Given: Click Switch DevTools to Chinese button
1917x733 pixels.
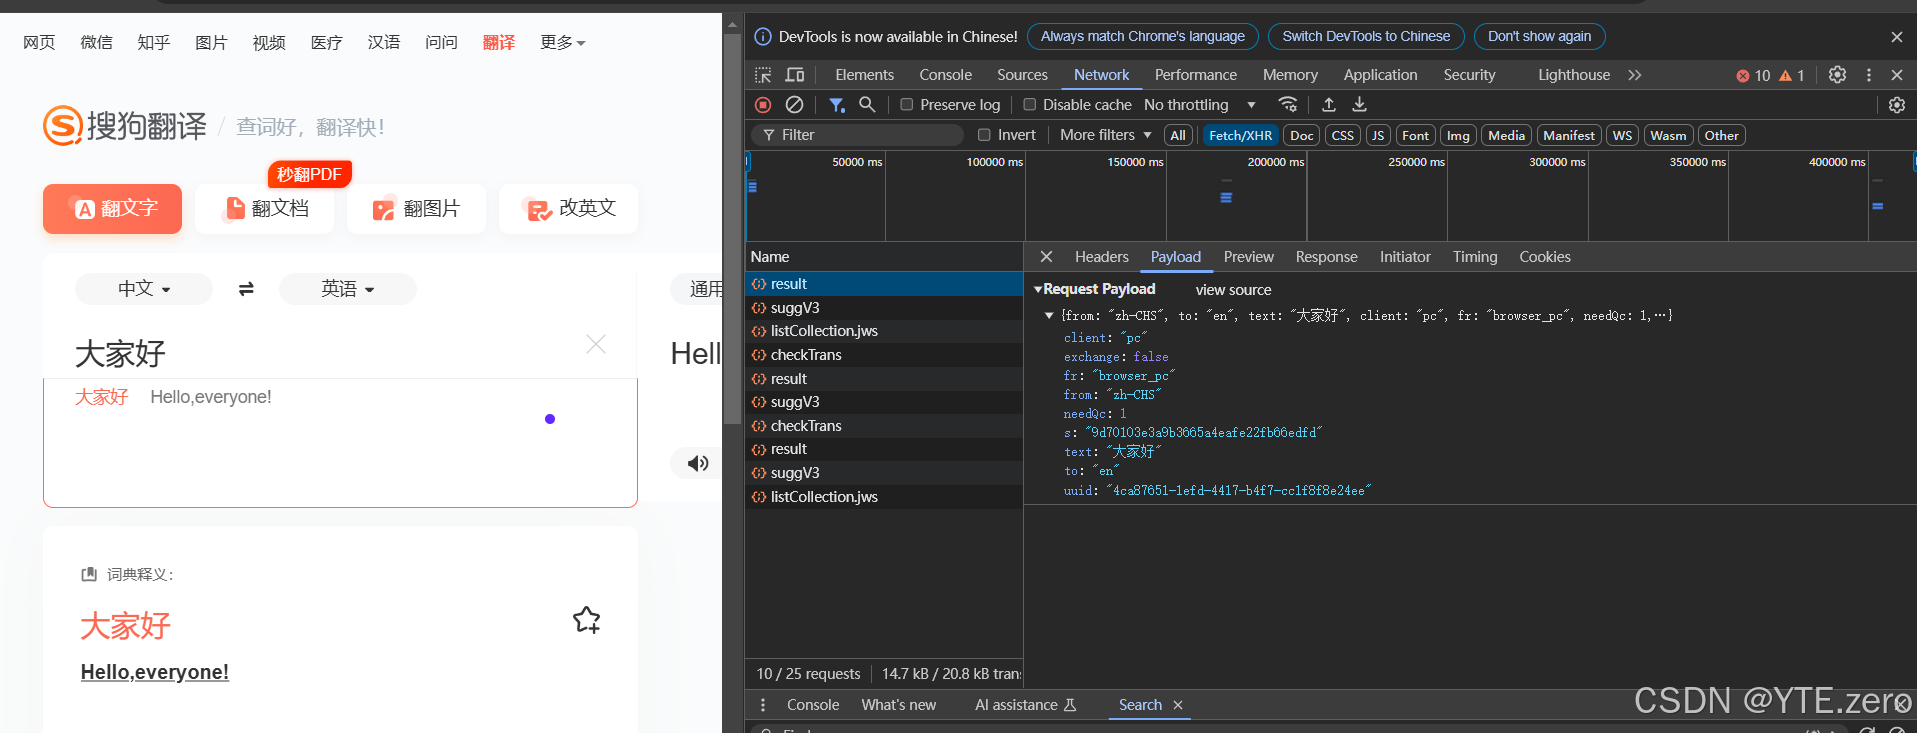Looking at the screenshot, I should 1366,37.
